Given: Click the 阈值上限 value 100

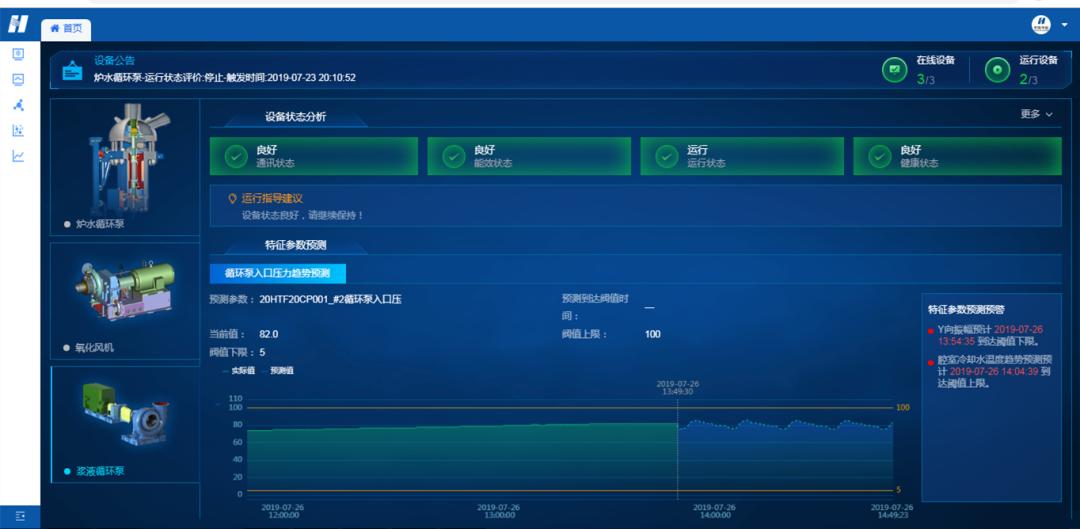Looking at the screenshot, I should (652, 334).
